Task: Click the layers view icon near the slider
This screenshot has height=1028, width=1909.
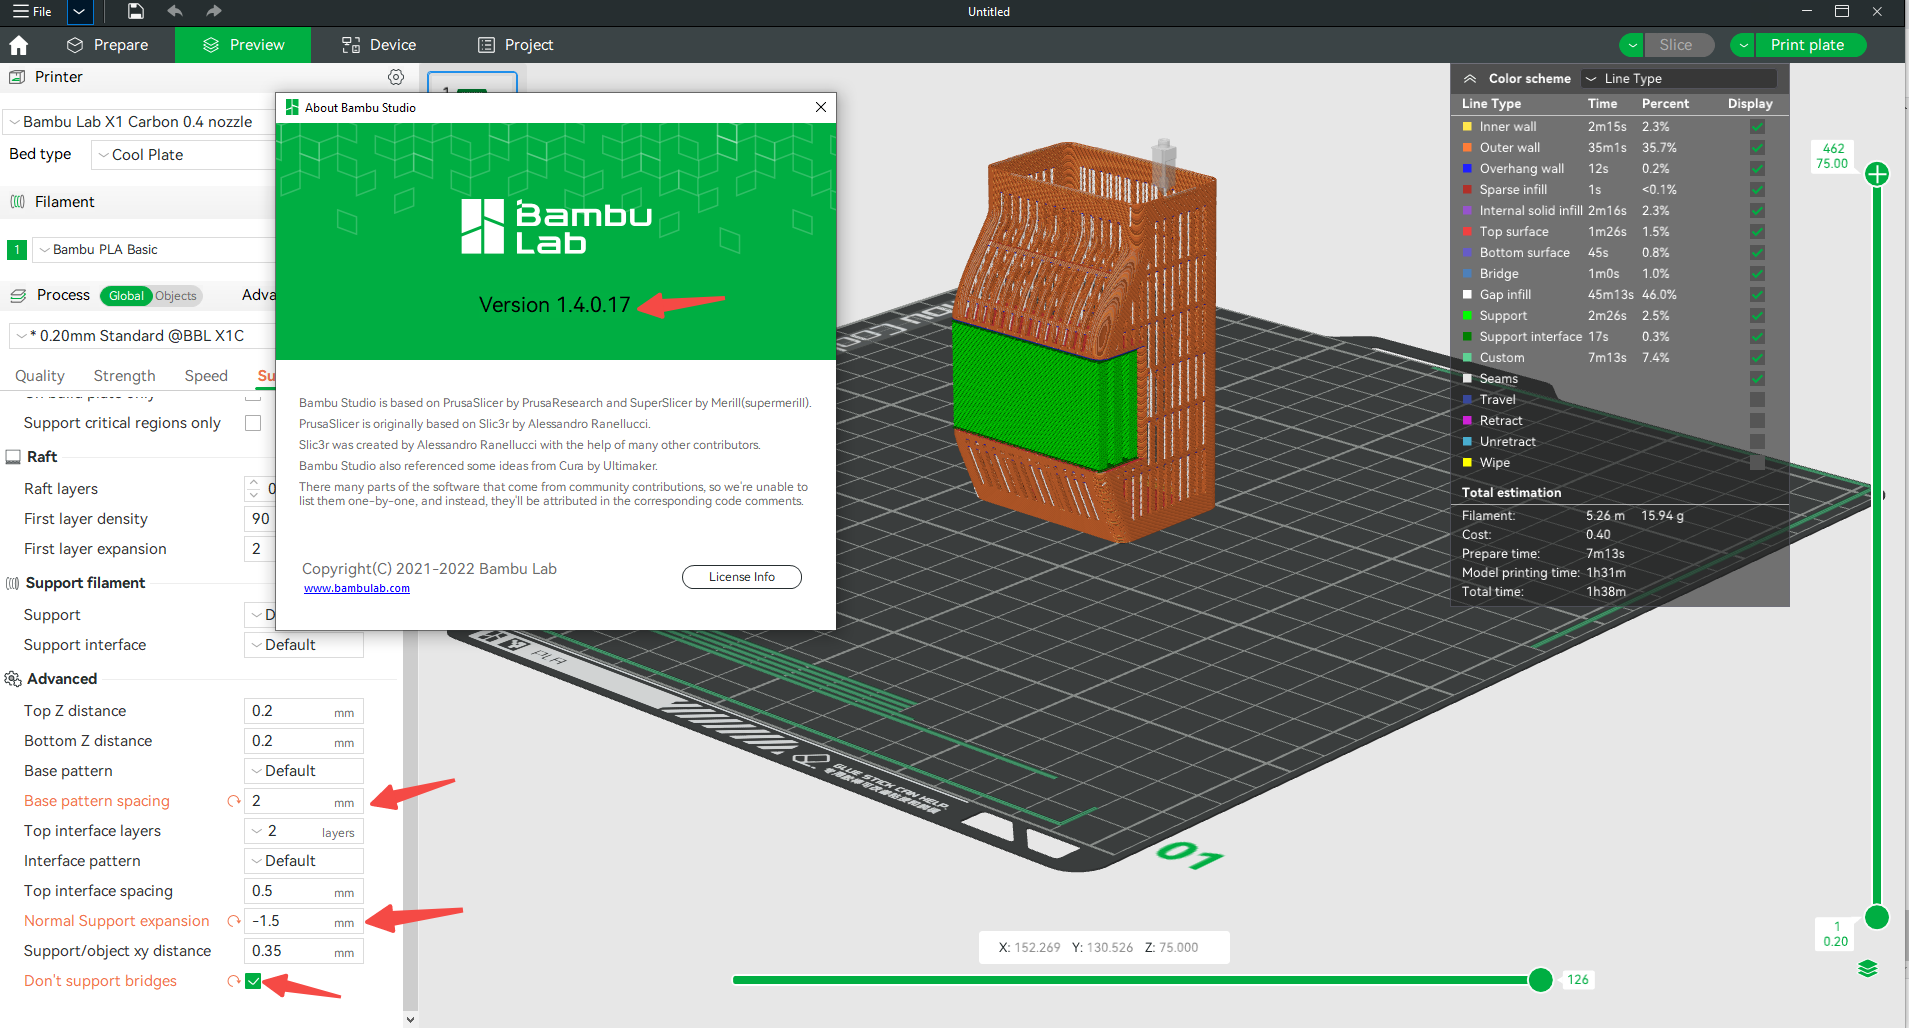Action: pyautogui.click(x=1869, y=968)
